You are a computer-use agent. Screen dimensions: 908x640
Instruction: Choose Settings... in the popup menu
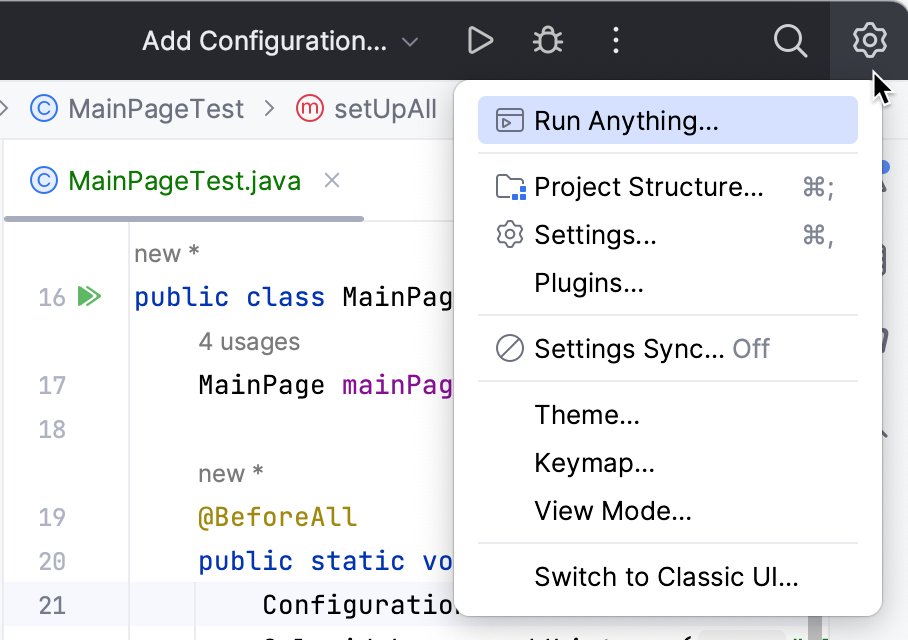(x=595, y=235)
